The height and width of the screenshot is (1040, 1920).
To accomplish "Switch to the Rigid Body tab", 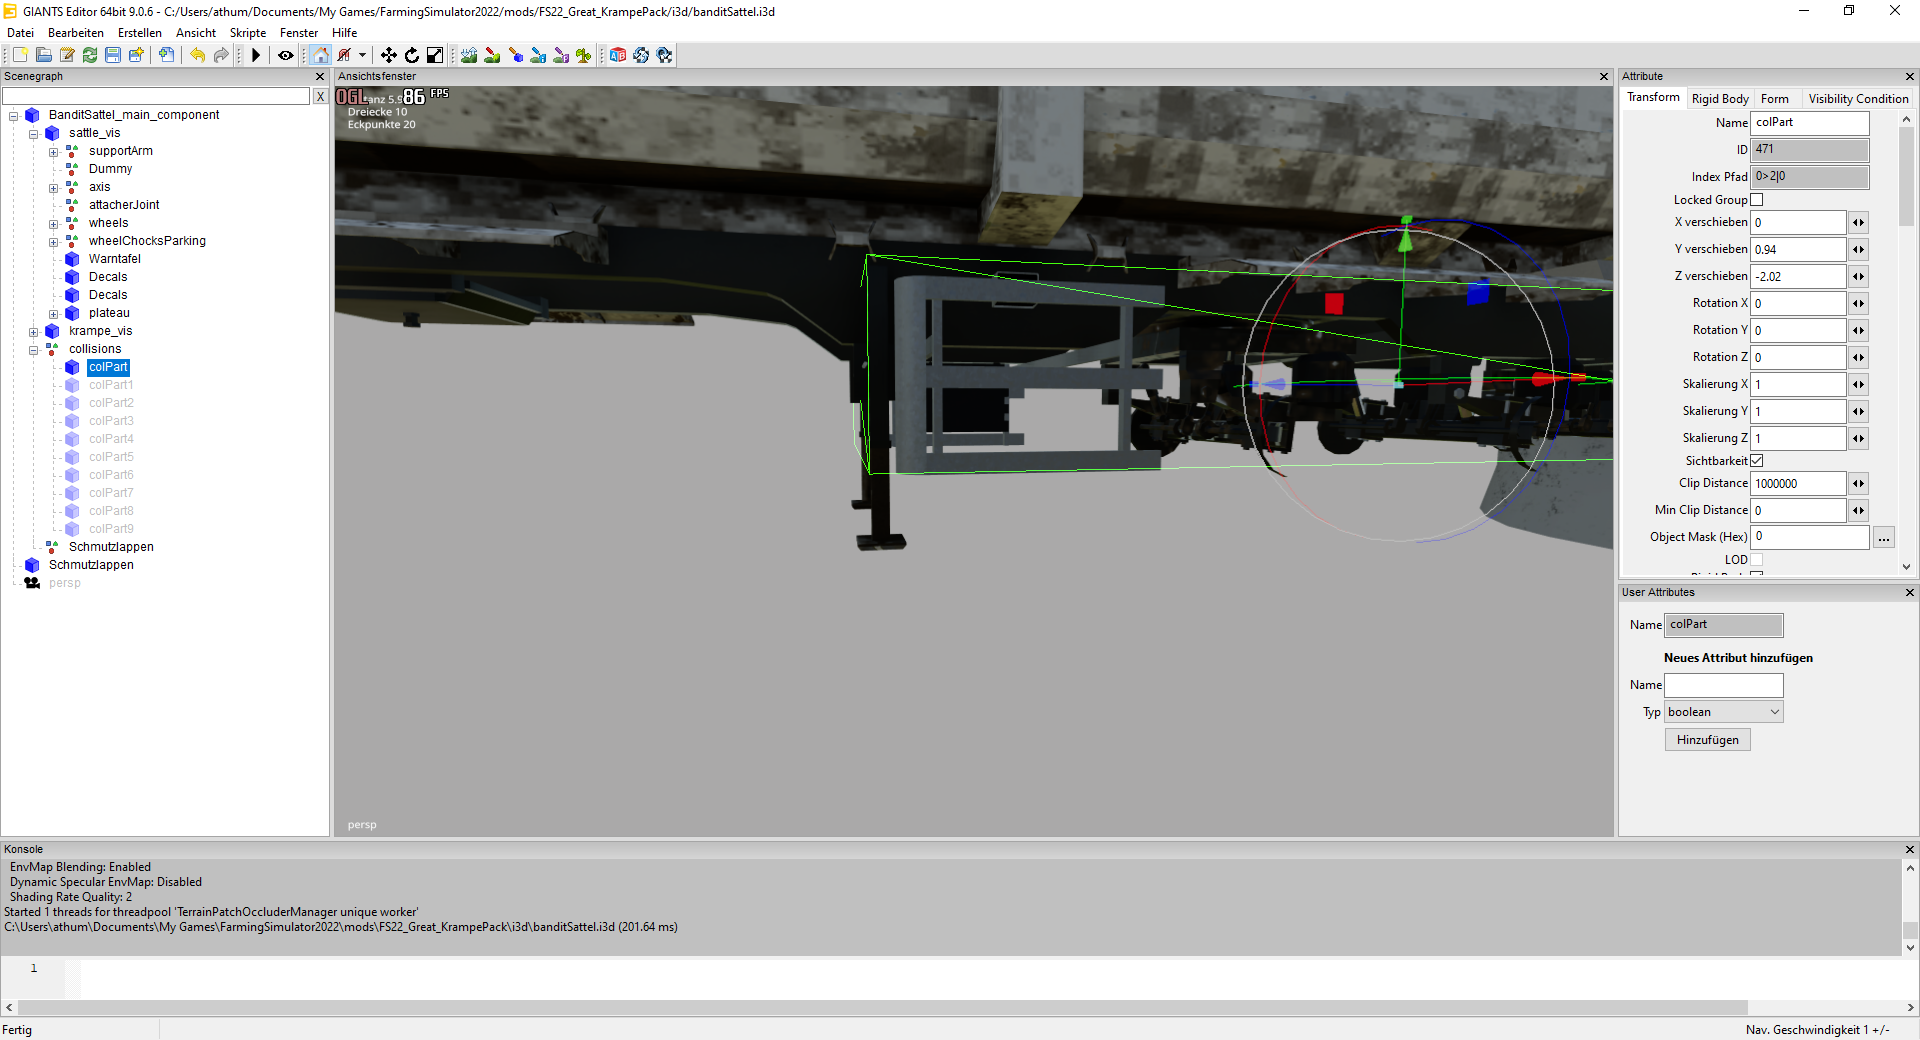I will (x=1720, y=99).
